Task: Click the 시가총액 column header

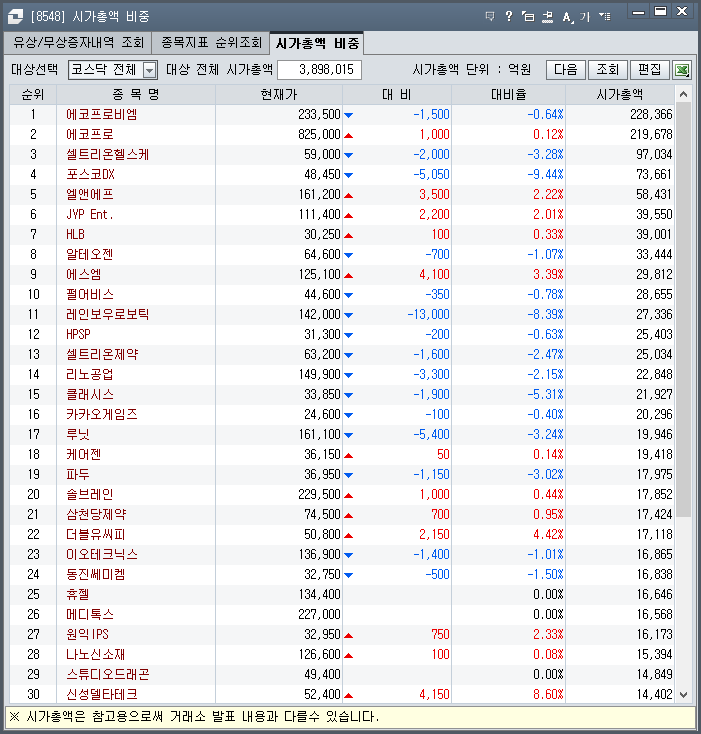Action: [620, 95]
